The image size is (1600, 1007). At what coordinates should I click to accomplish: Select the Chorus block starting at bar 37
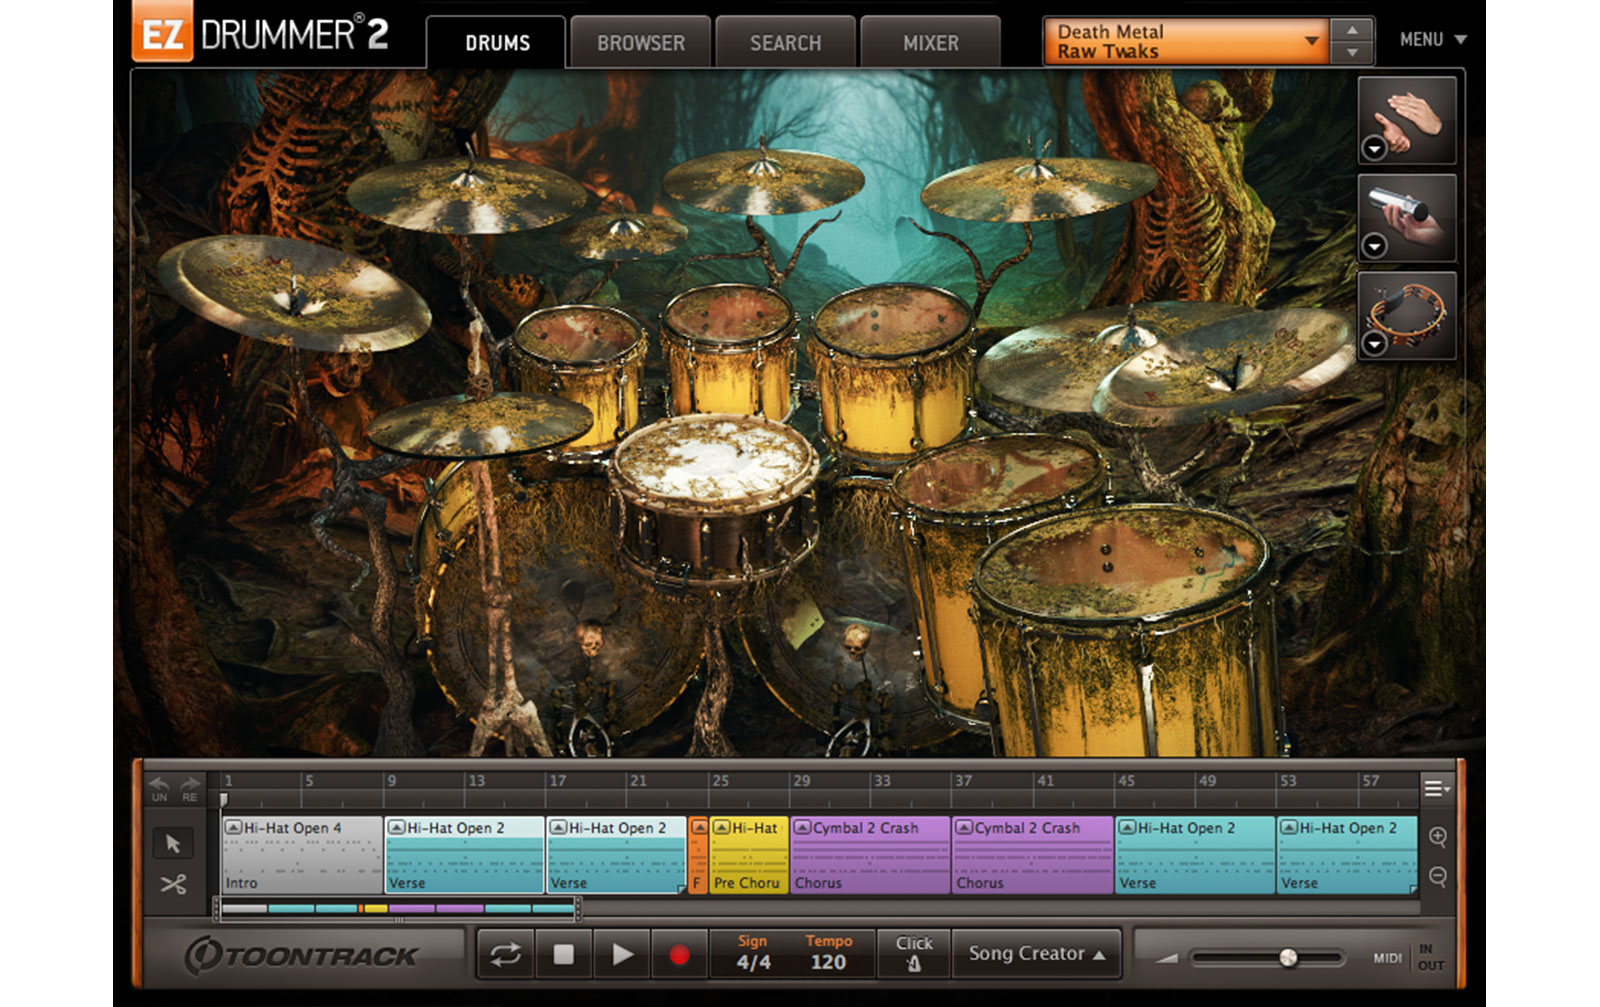(x=1033, y=856)
